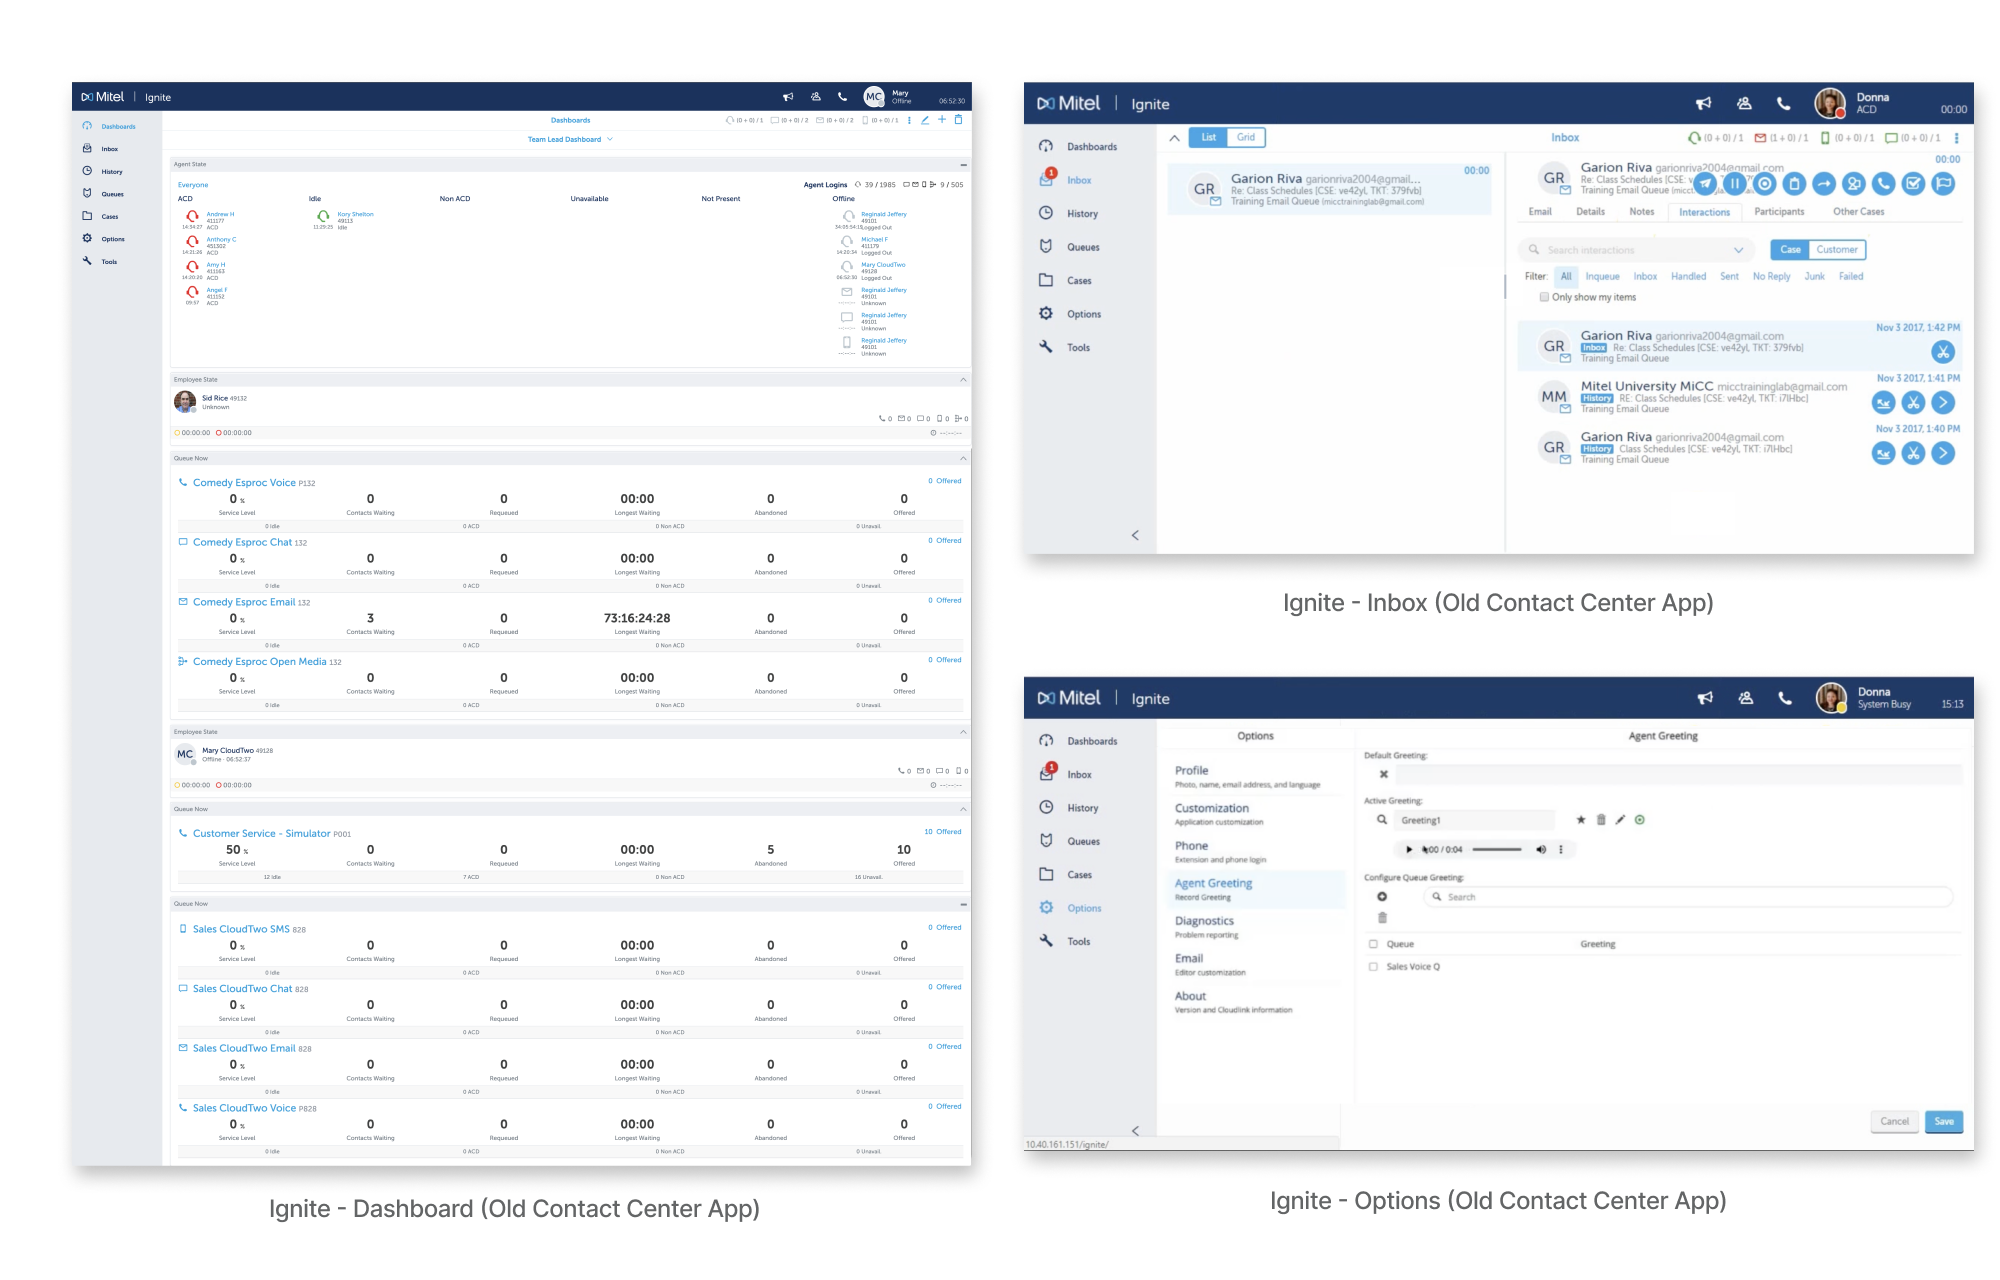Click the star icon beside Greeting1

(1581, 820)
